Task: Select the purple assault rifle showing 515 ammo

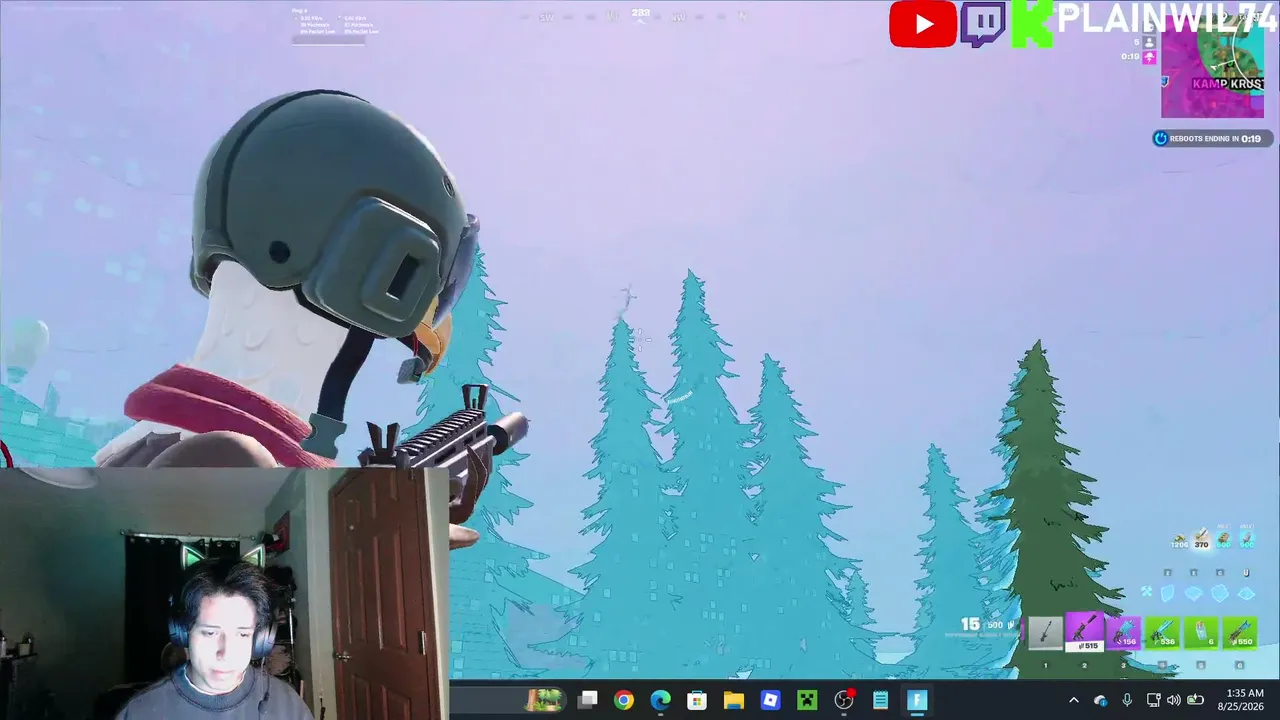Action: point(1084,632)
